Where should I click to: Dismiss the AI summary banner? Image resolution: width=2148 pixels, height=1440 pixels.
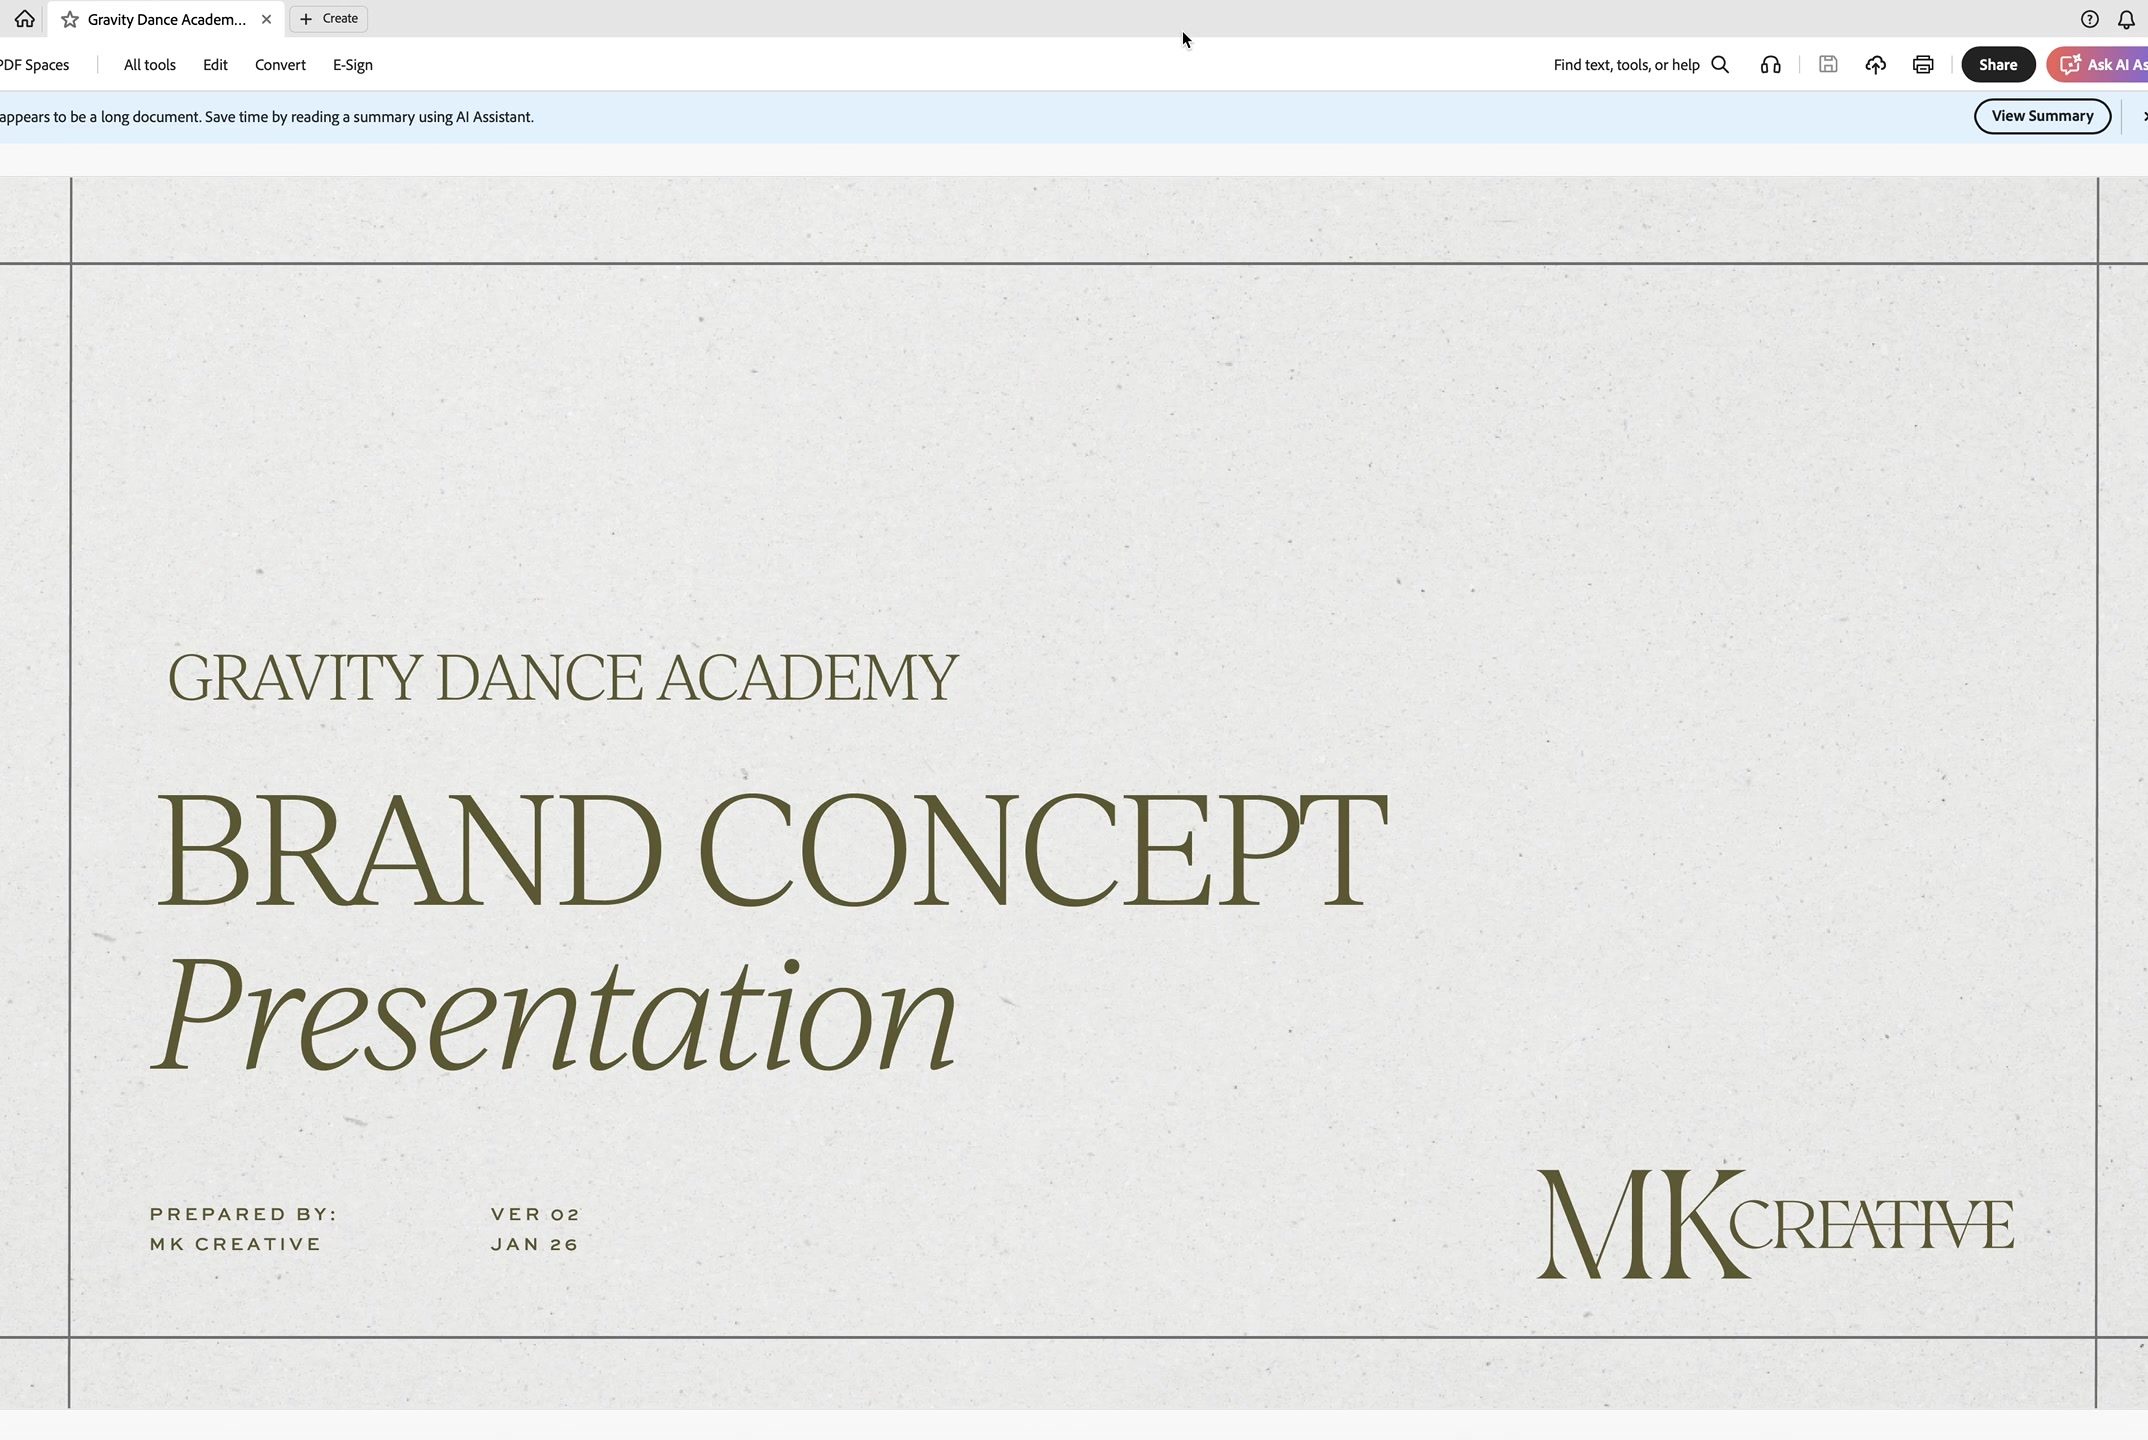click(2143, 117)
